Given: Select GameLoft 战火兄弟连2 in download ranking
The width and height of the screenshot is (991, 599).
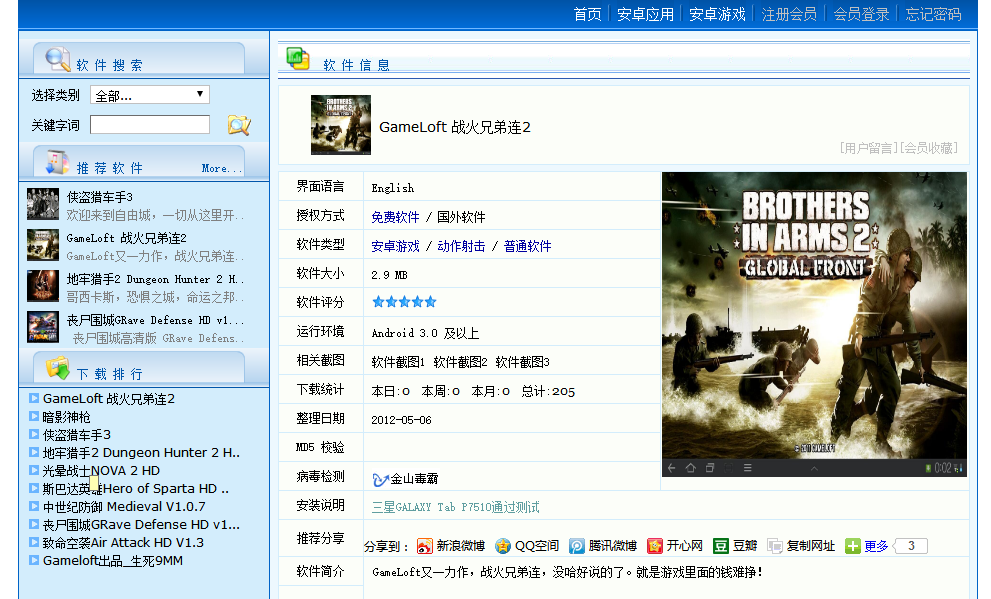Looking at the screenshot, I should coord(109,399).
